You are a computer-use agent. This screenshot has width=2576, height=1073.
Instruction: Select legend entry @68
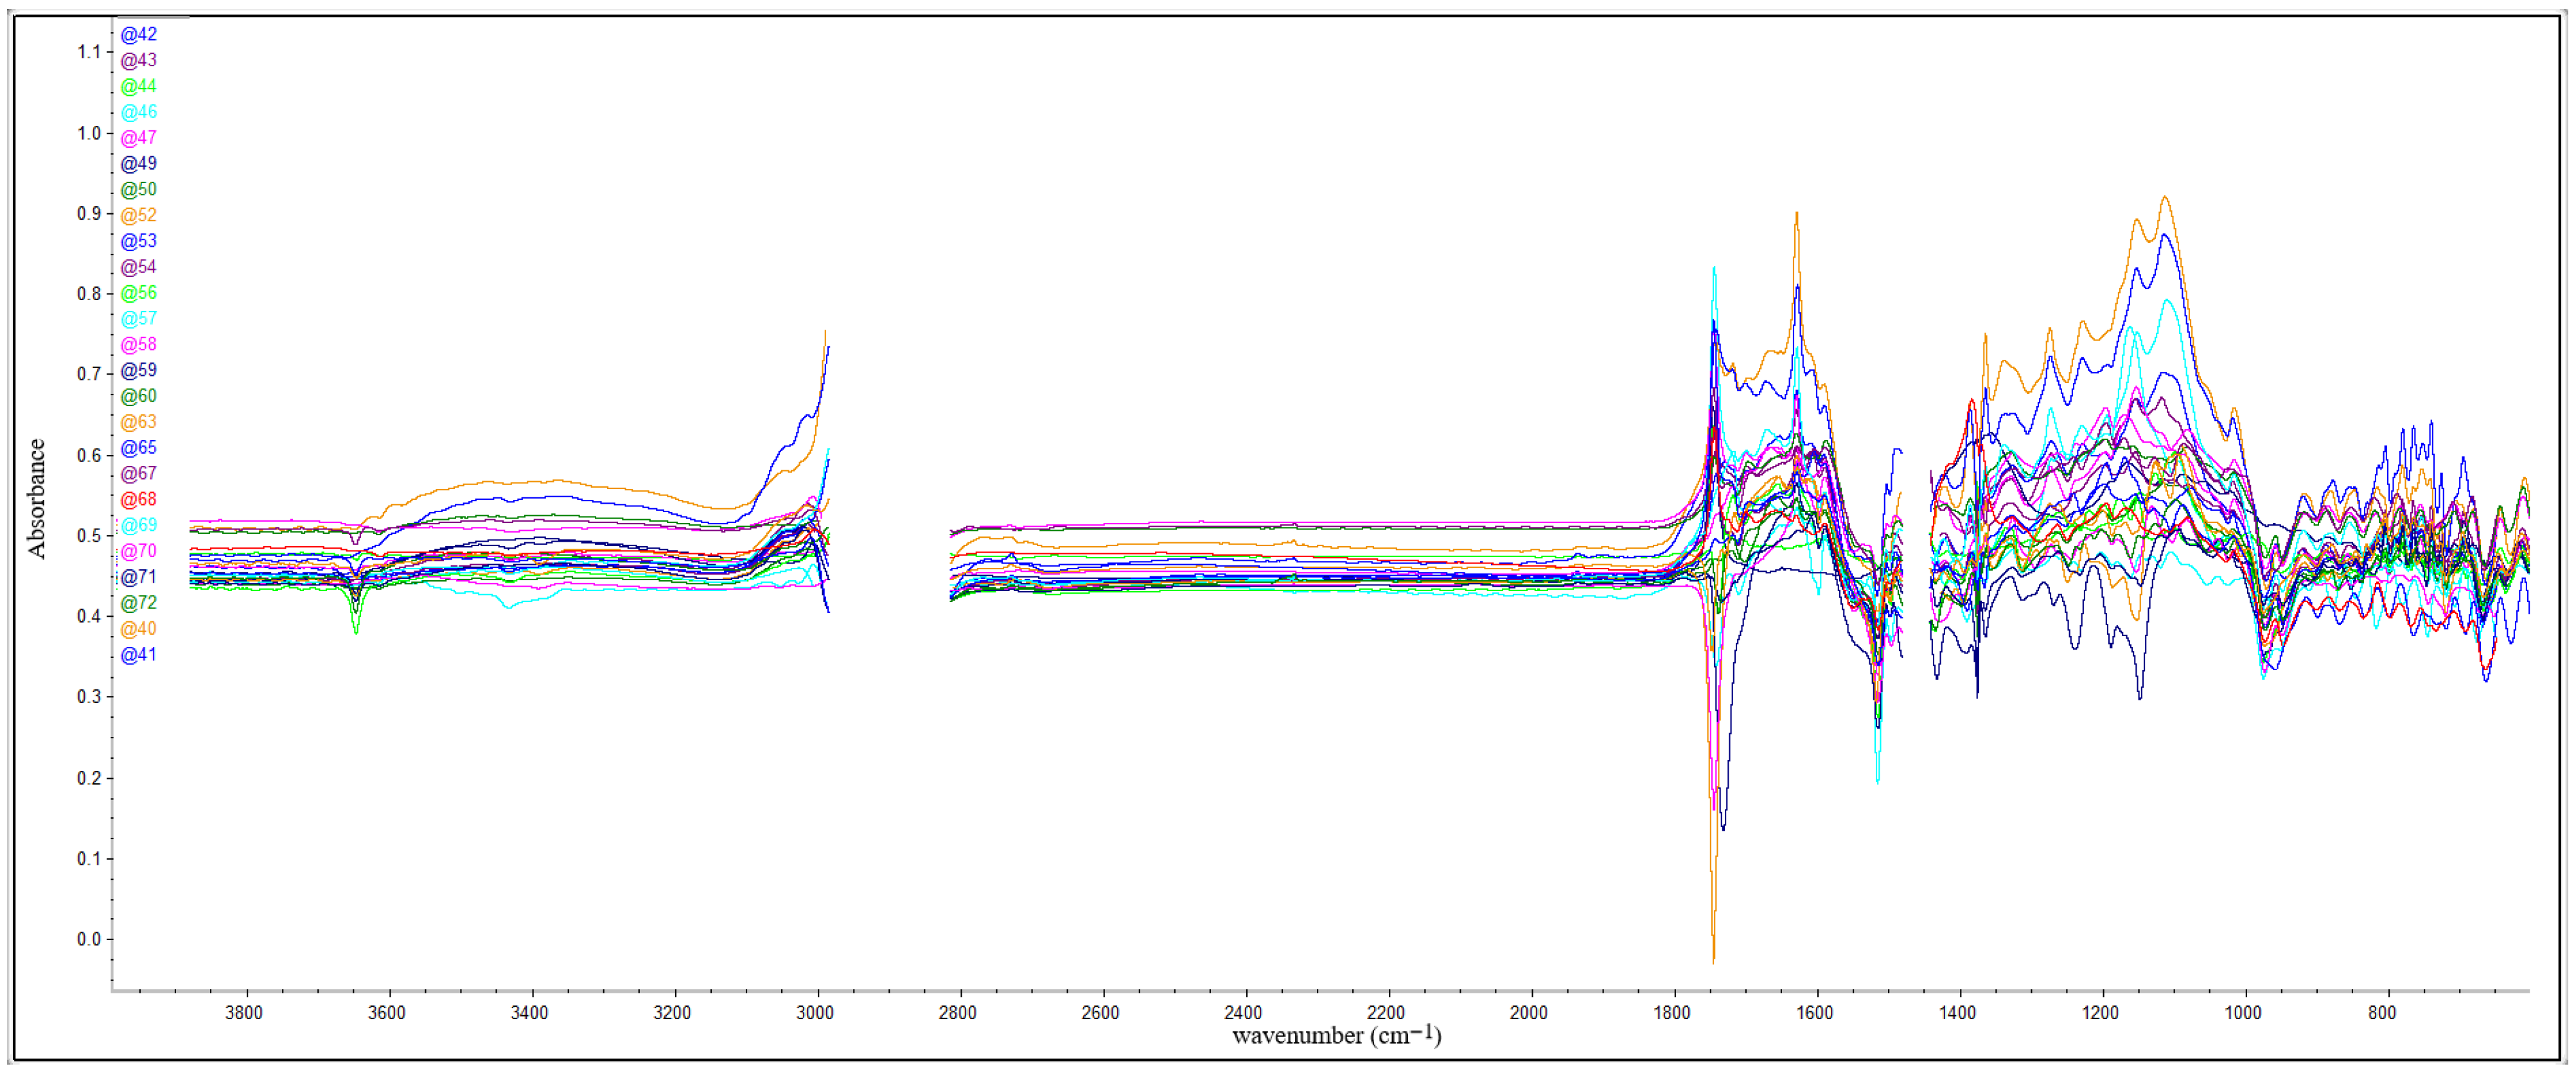[x=139, y=500]
